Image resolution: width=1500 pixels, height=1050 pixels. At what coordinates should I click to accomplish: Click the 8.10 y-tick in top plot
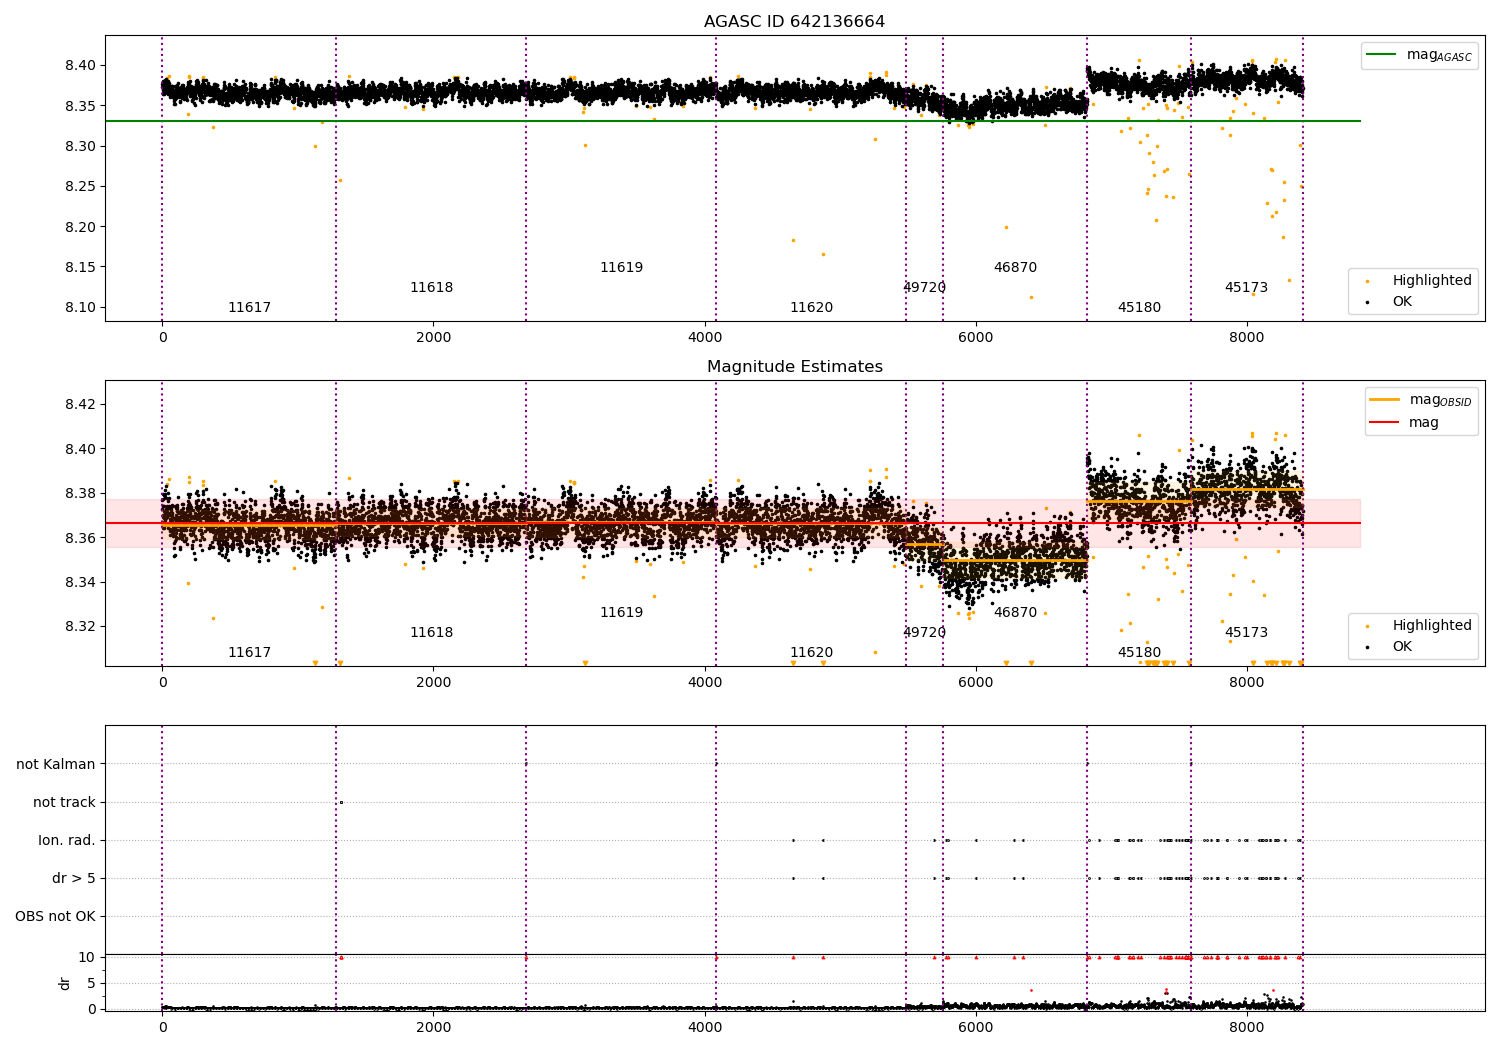pos(81,308)
